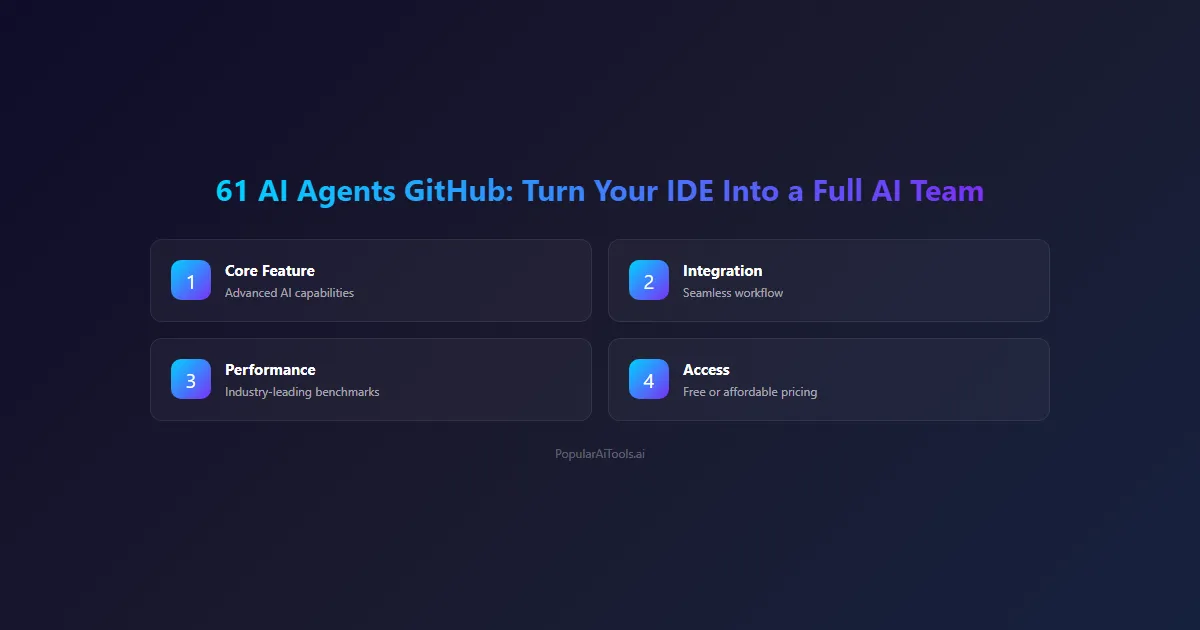The height and width of the screenshot is (630, 1200).
Task: Click the Advanced AI capabilities text
Action: (x=287, y=293)
